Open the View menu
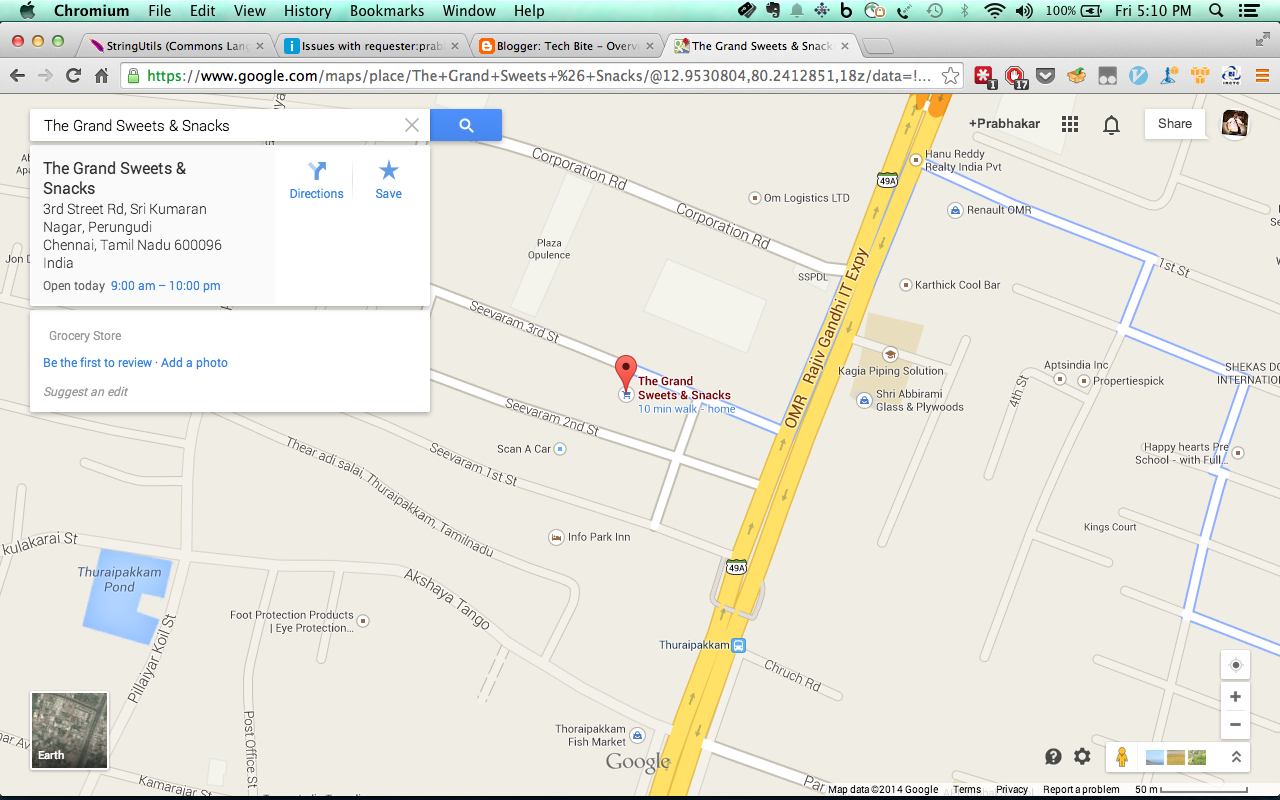Screen dimensions: 1280x800 [x=250, y=11]
